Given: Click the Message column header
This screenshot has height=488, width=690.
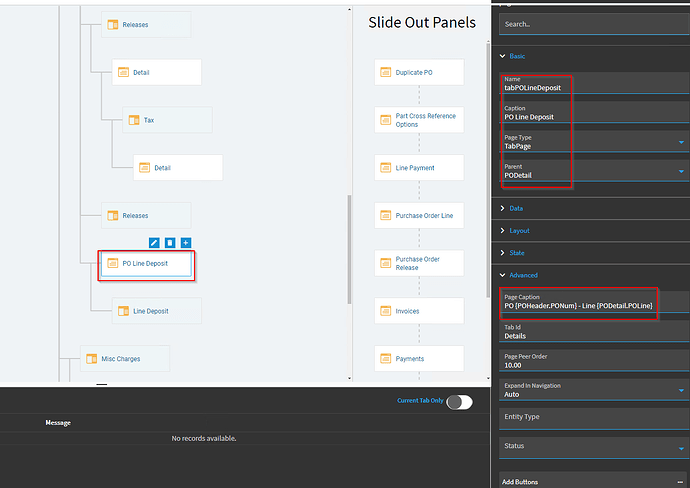Looking at the screenshot, I should pos(58,423).
